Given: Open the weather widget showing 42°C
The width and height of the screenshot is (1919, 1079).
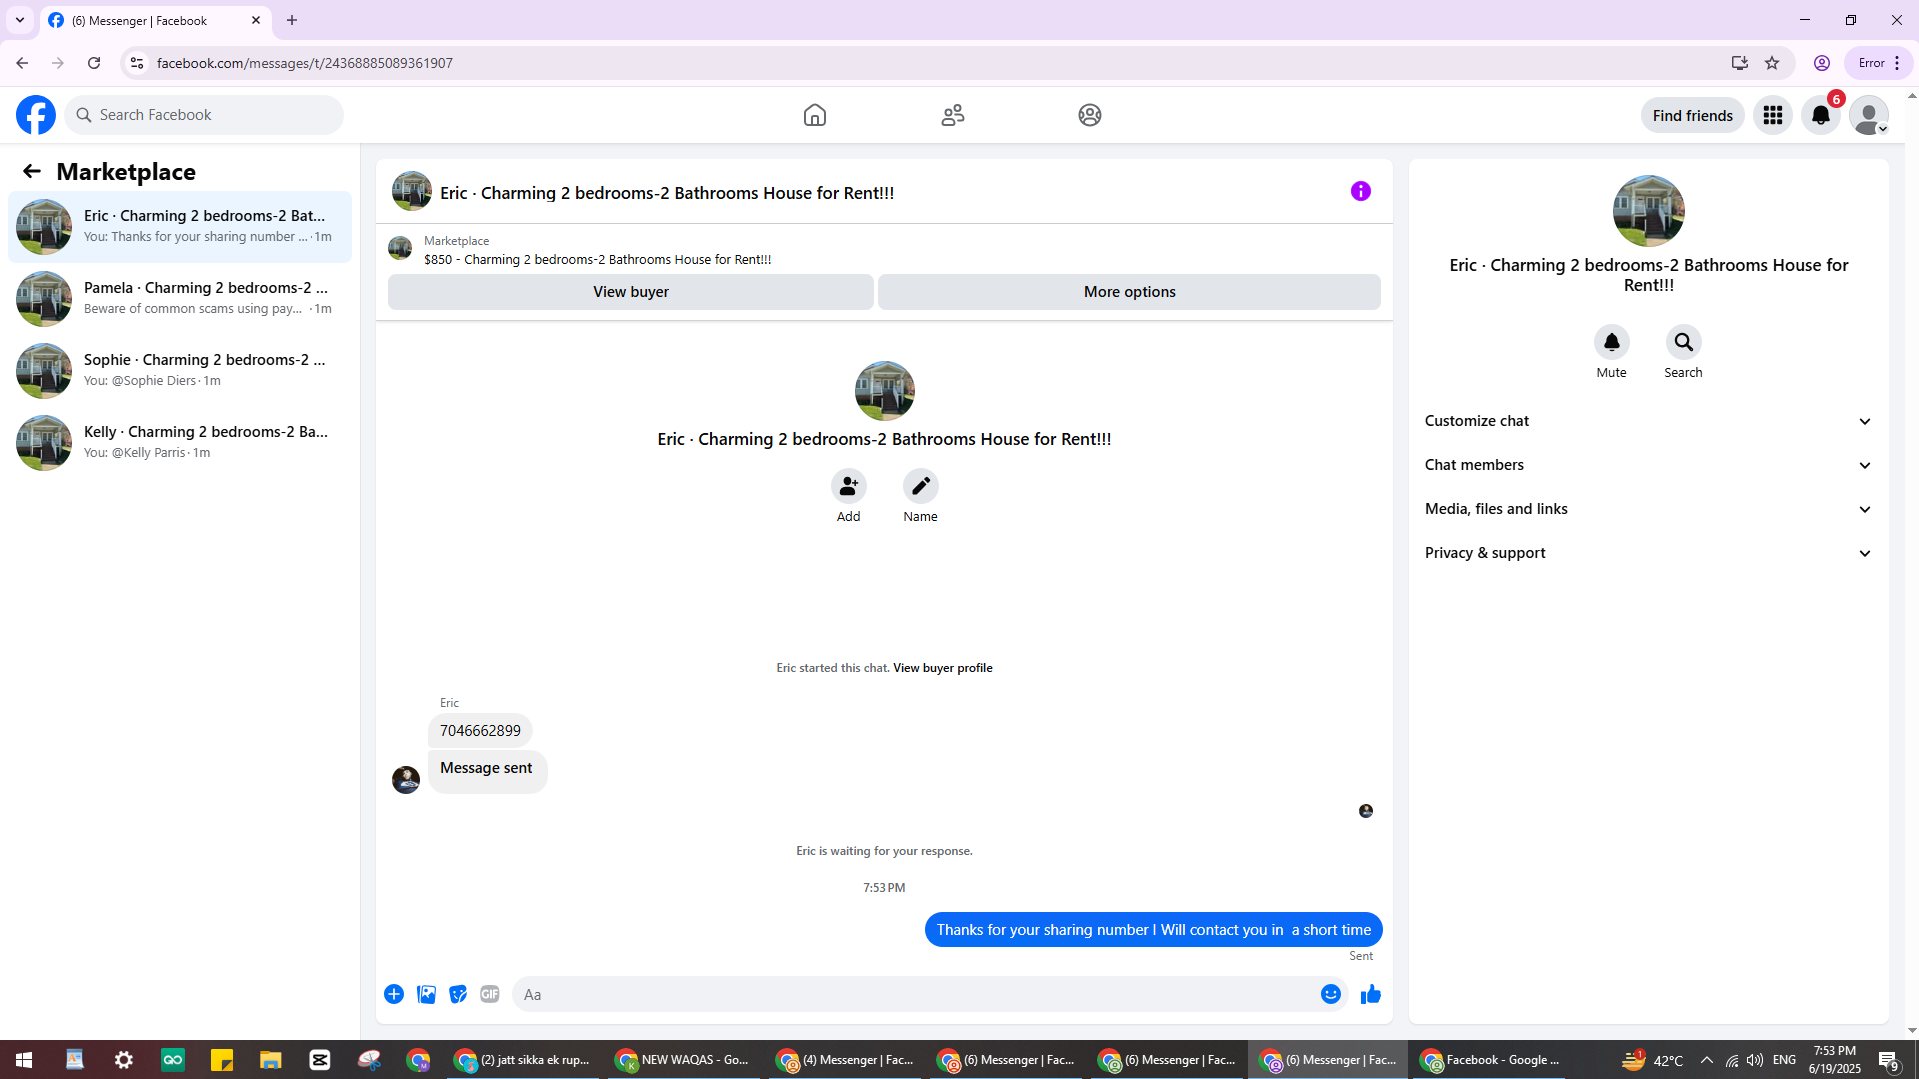Looking at the screenshot, I should [1652, 1060].
